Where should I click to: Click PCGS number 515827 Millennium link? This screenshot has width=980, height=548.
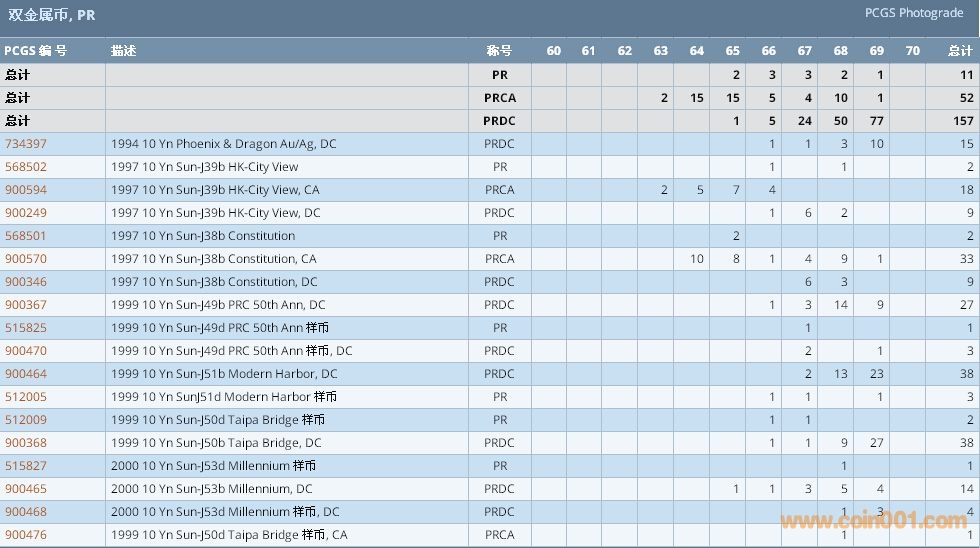tap(26, 466)
